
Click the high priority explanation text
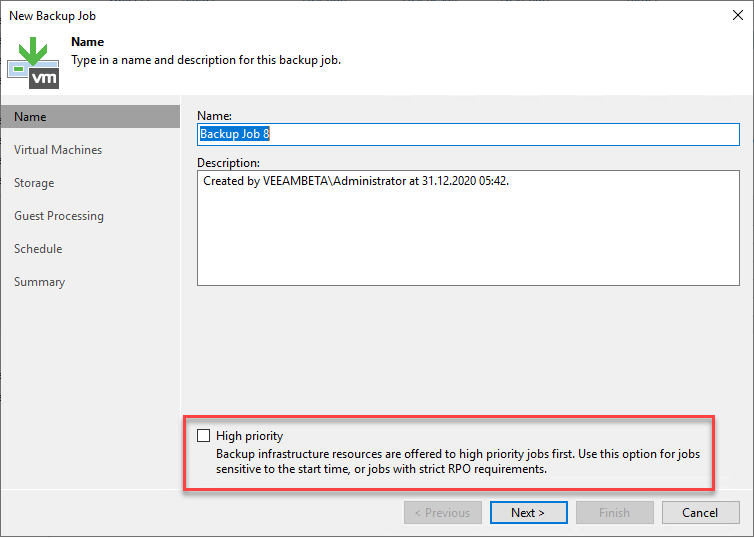tap(458, 462)
